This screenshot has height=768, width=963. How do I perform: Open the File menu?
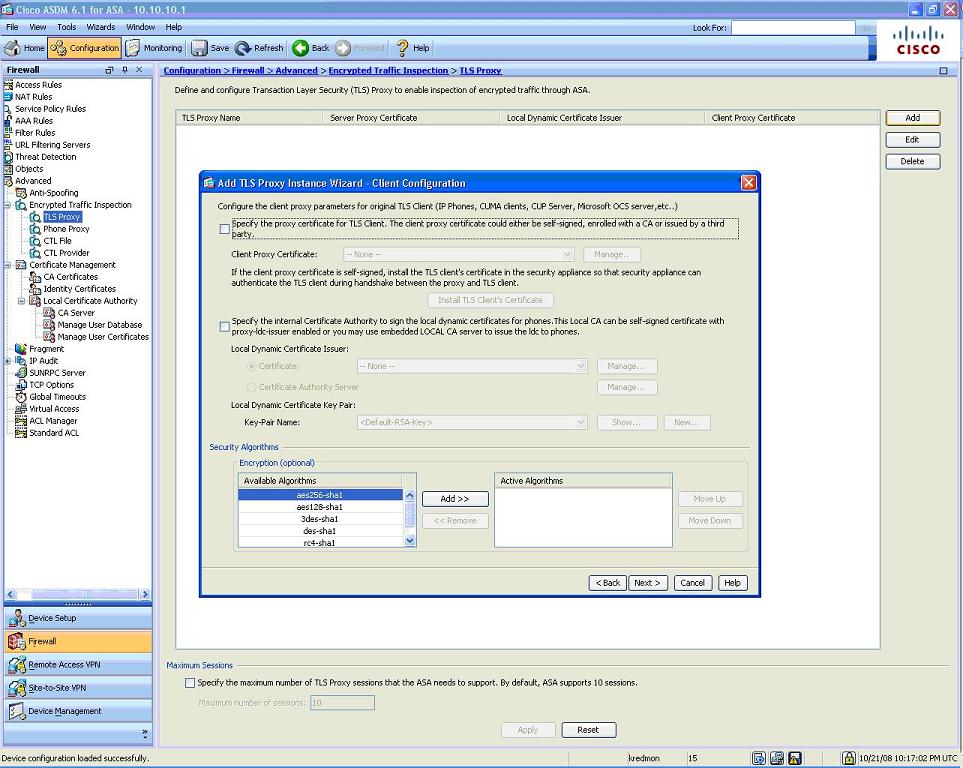[x=12, y=27]
